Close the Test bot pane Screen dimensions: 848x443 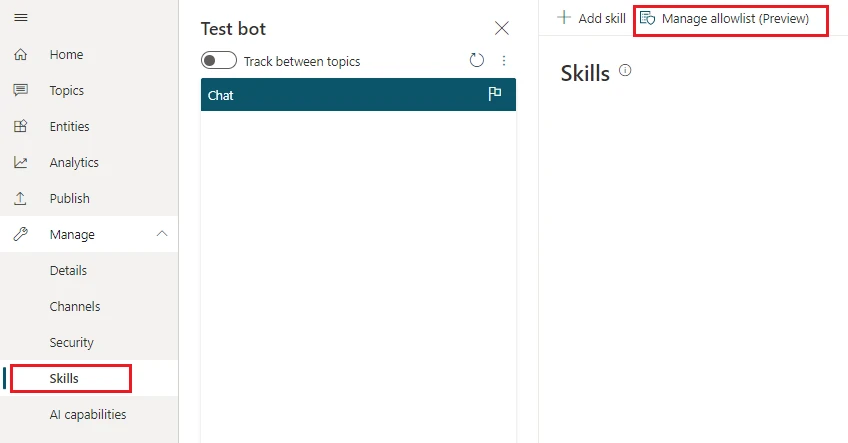[x=502, y=28]
